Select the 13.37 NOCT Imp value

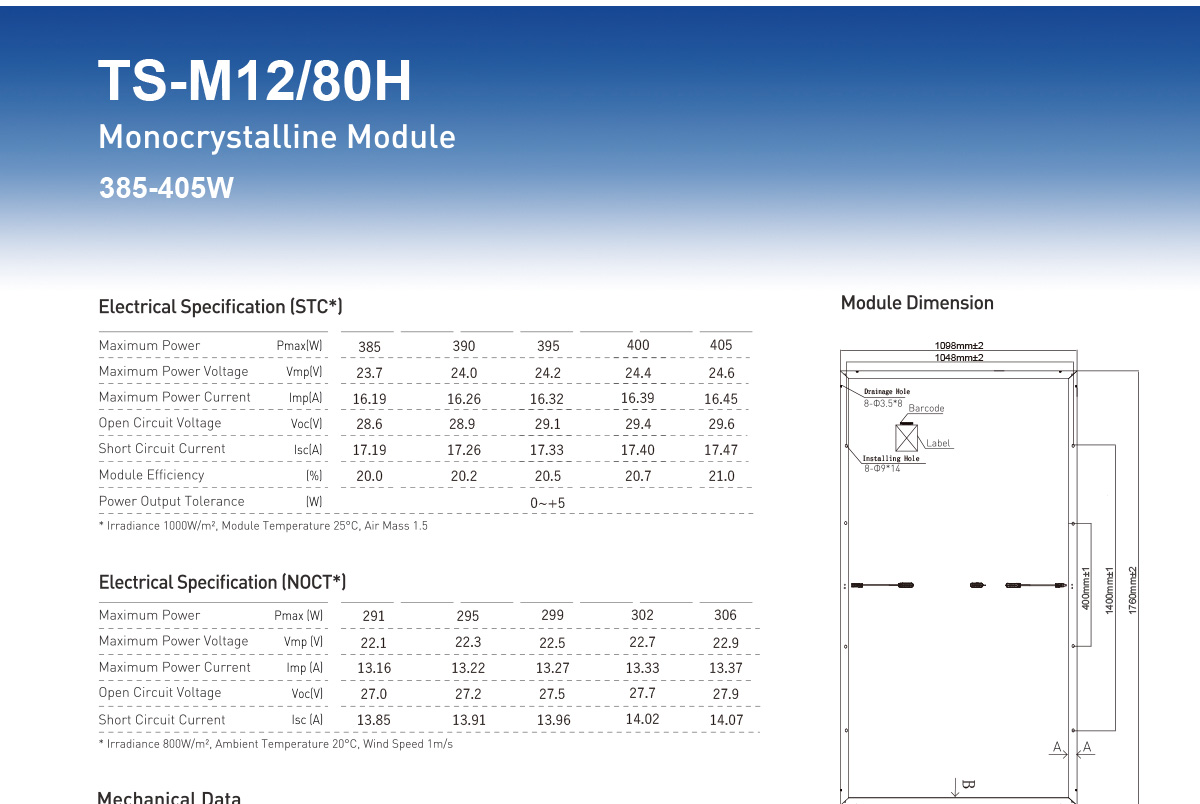tap(726, 668)
